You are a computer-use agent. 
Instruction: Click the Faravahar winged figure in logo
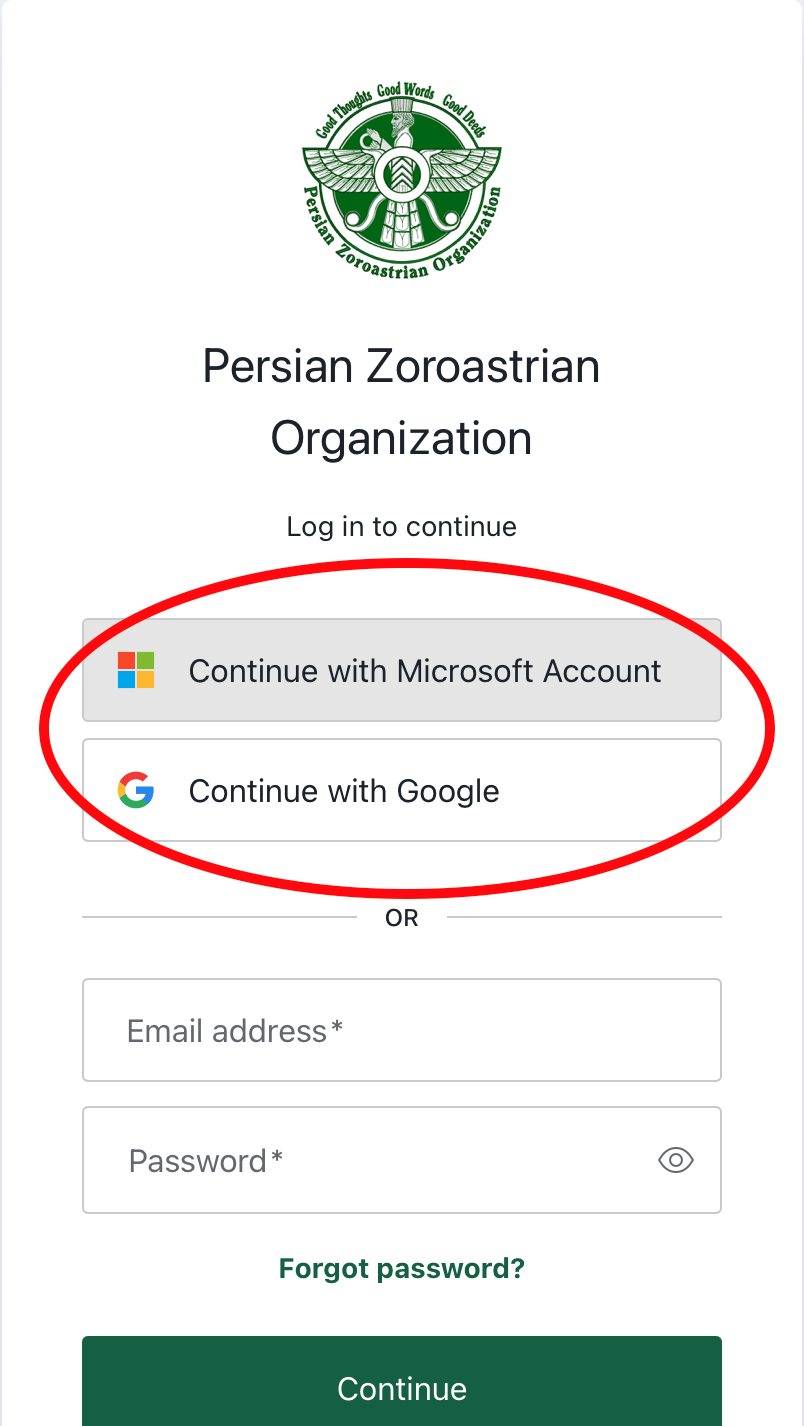click(401, 170)
